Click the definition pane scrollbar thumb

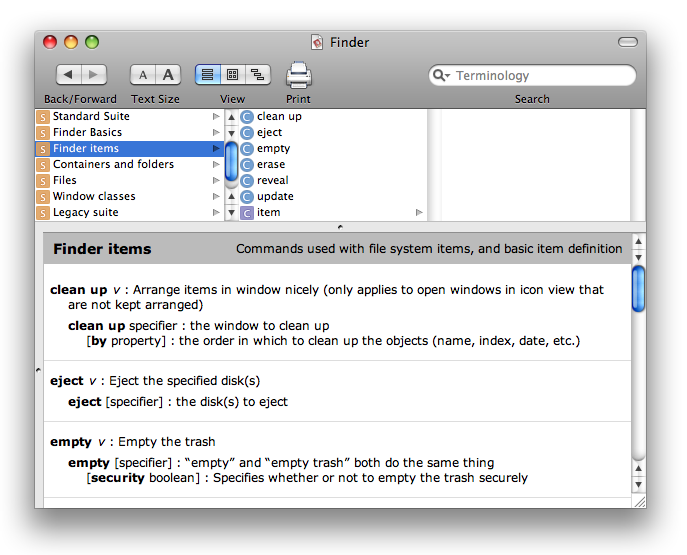tap(639, 289)
